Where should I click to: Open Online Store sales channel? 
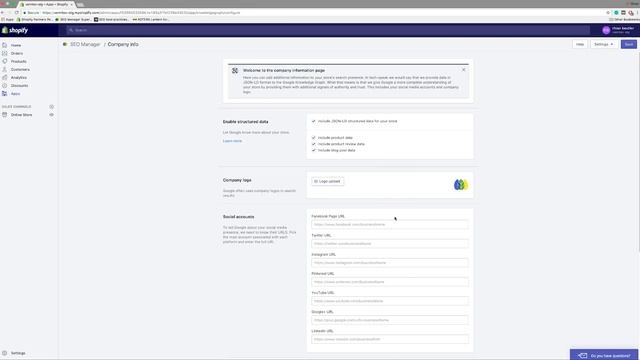tap(21, 115)
